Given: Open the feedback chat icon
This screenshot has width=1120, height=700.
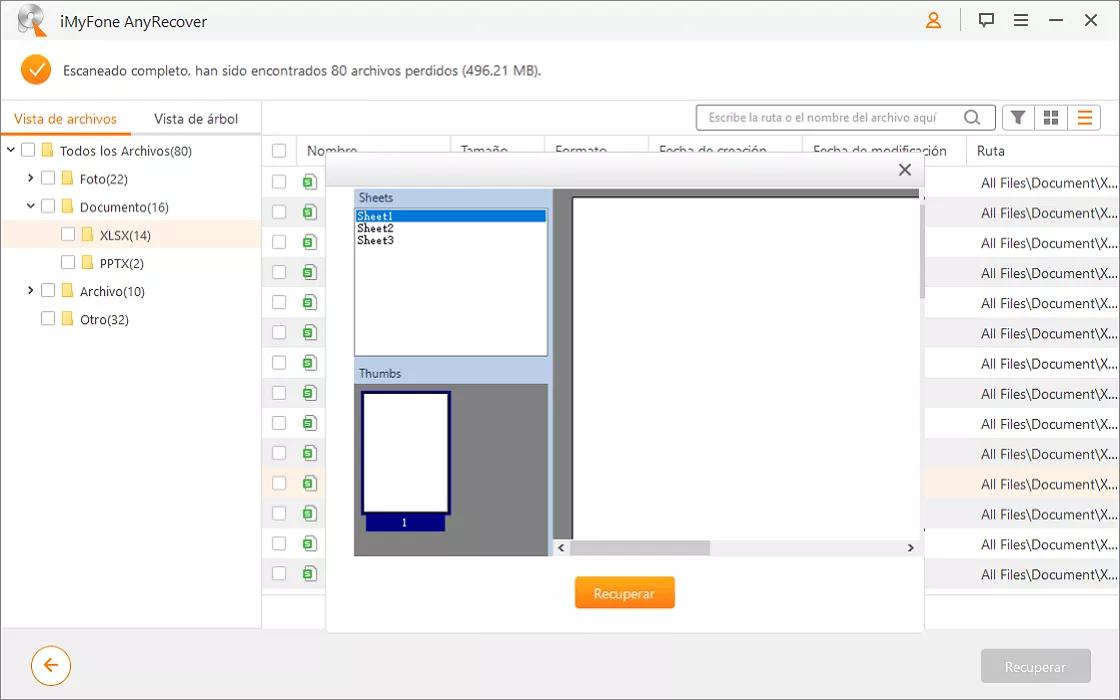Looking at the screenshot, I should point(986,20).
